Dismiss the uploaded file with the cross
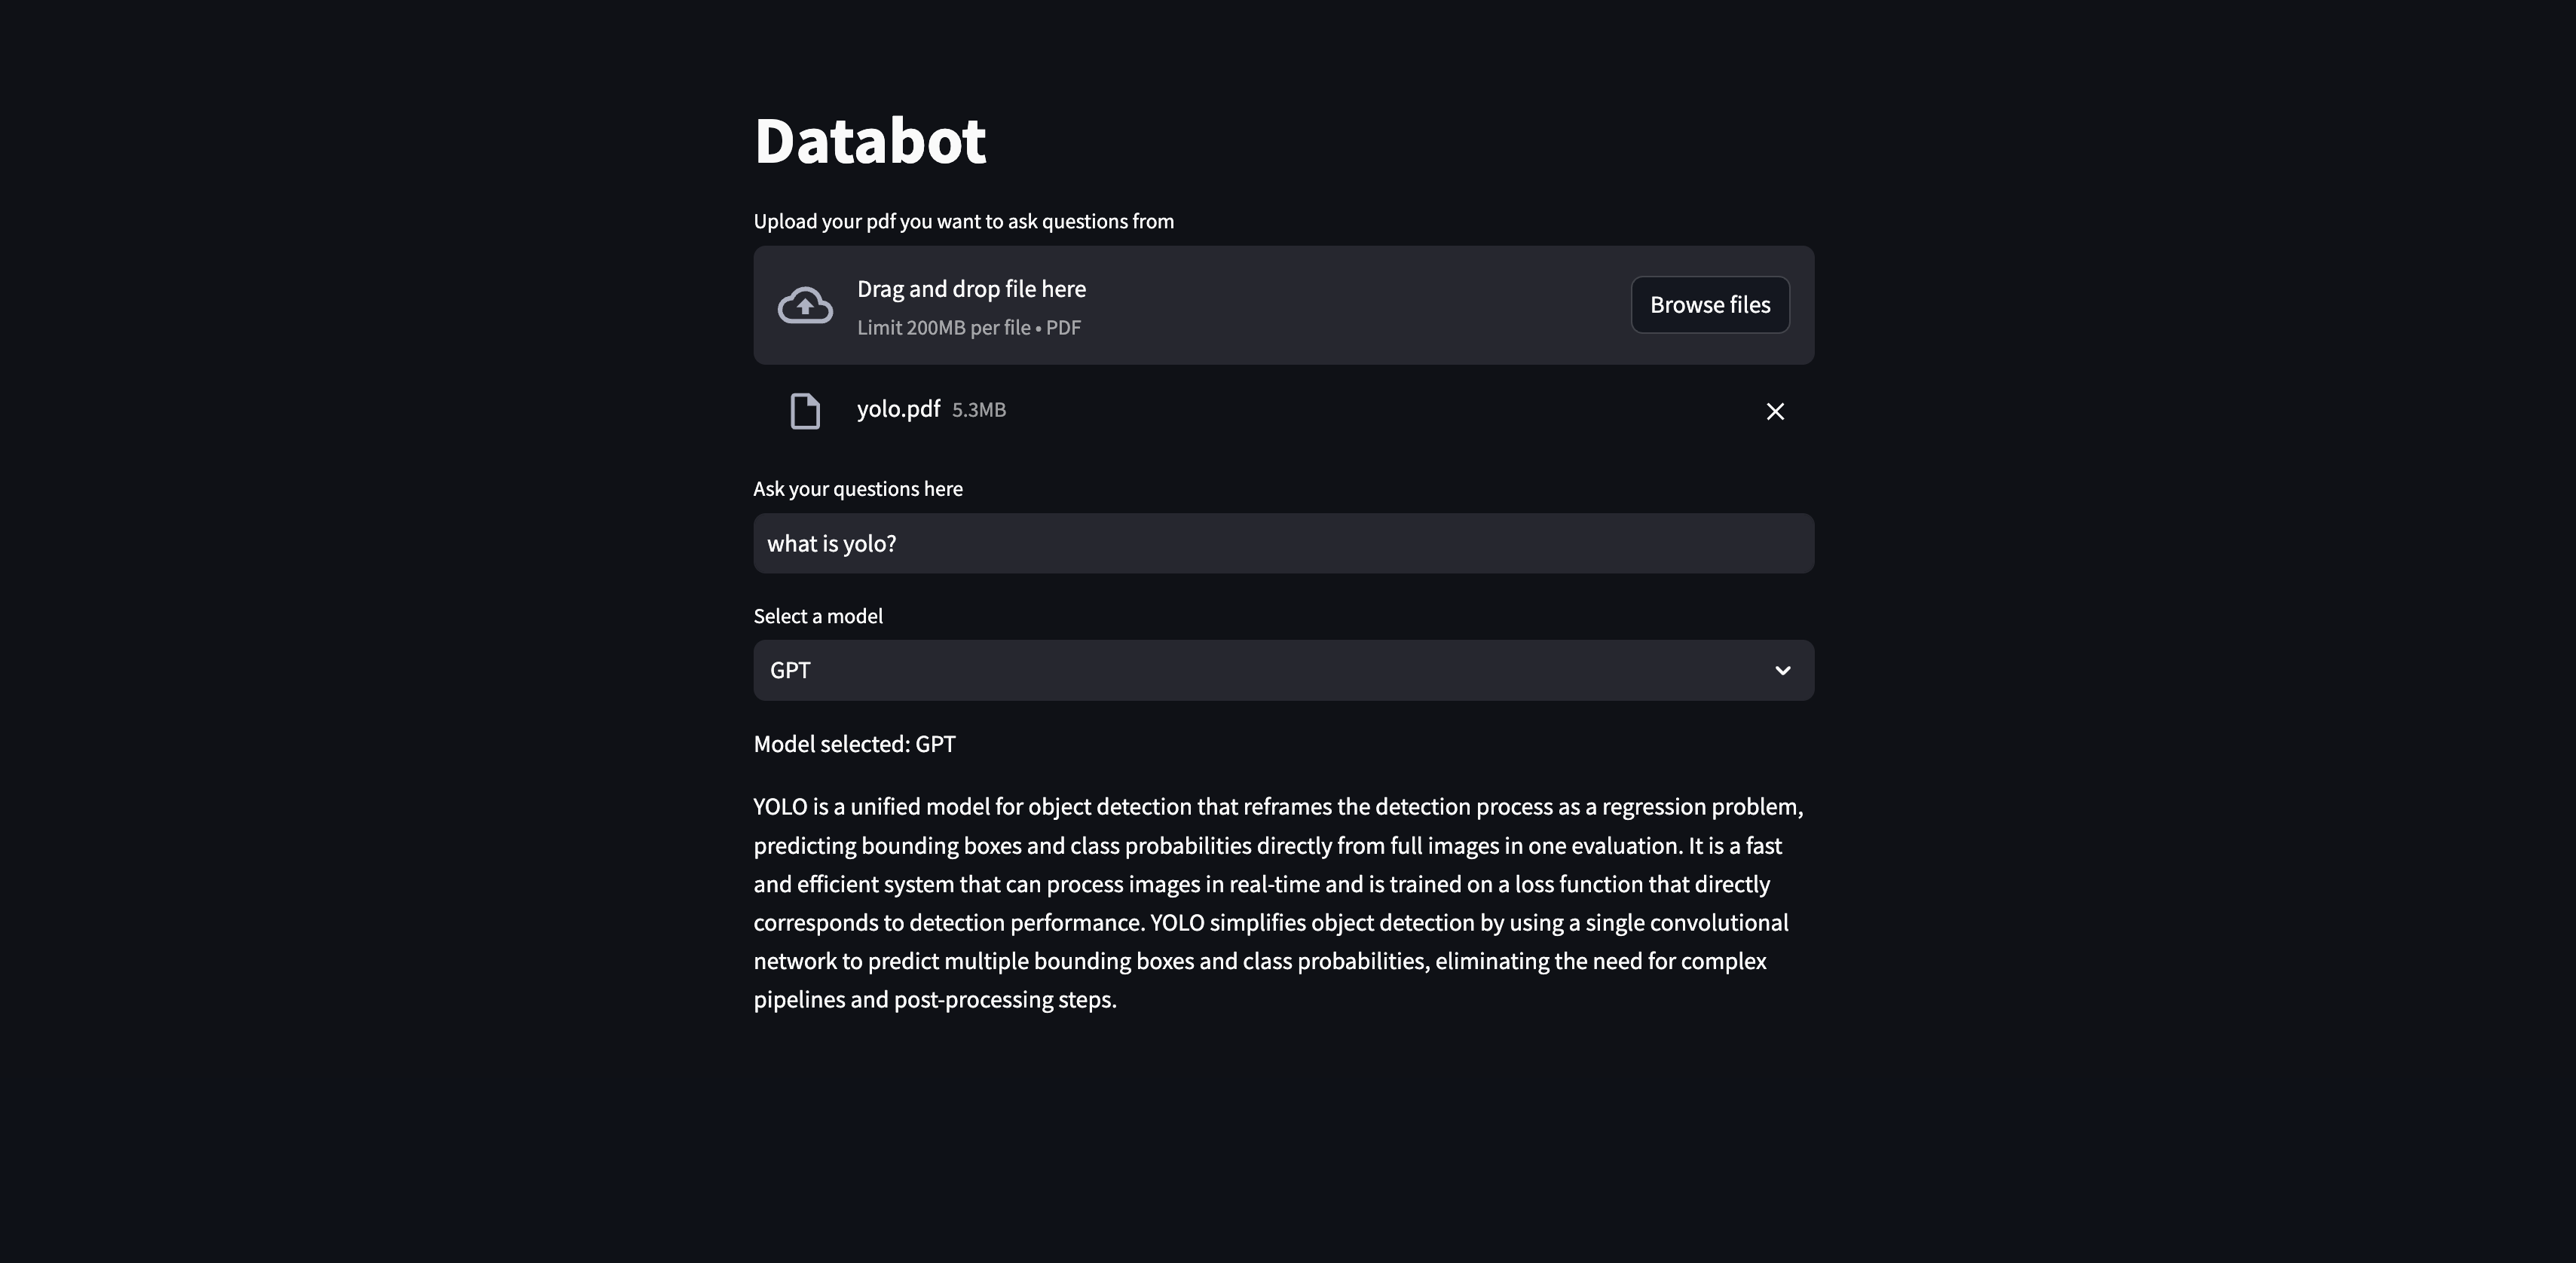 (1775, 411)
